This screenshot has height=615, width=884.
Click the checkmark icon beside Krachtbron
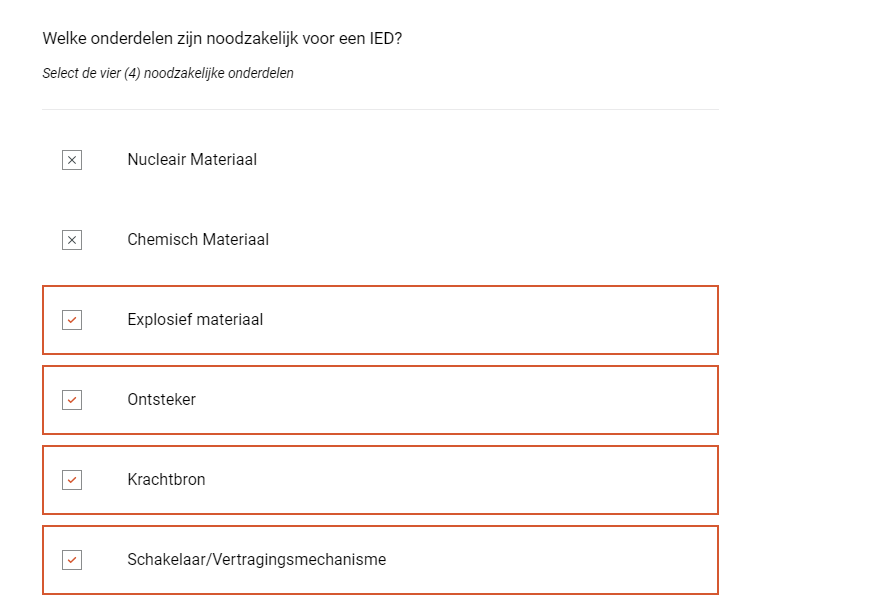point(72,480)
